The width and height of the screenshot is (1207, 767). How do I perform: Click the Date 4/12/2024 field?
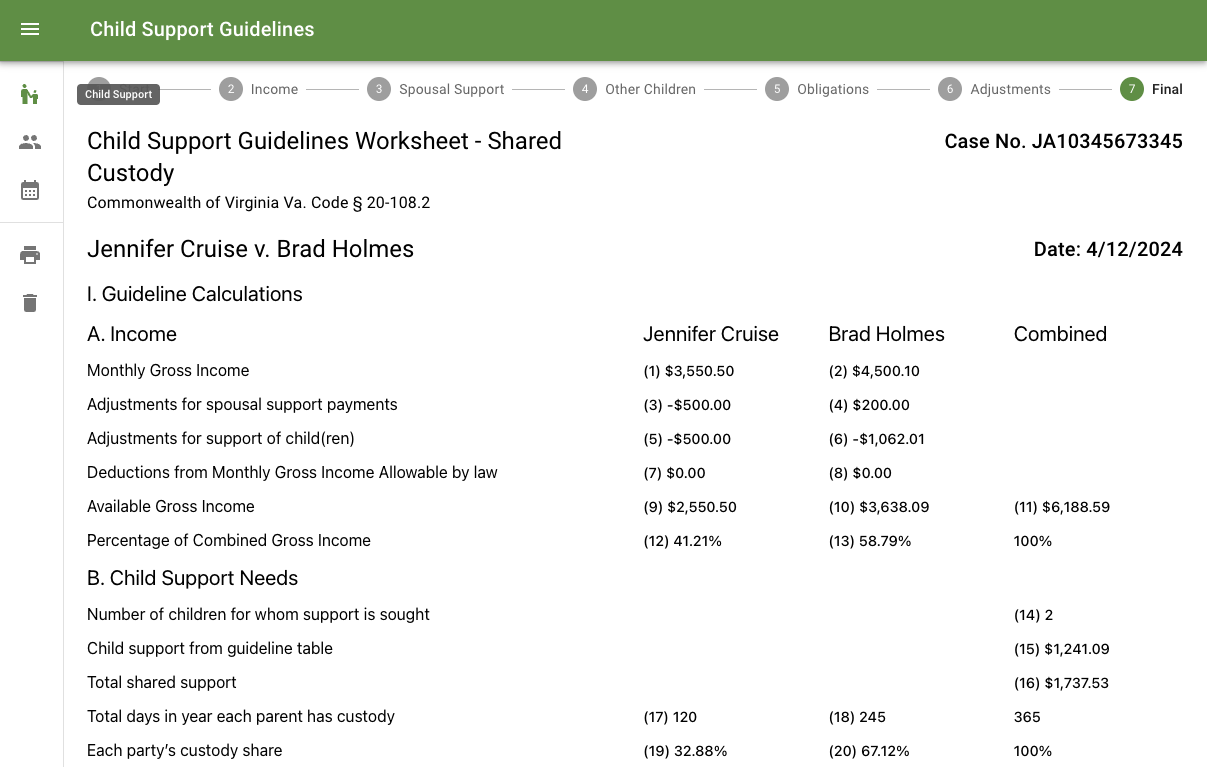(1108, 250)
